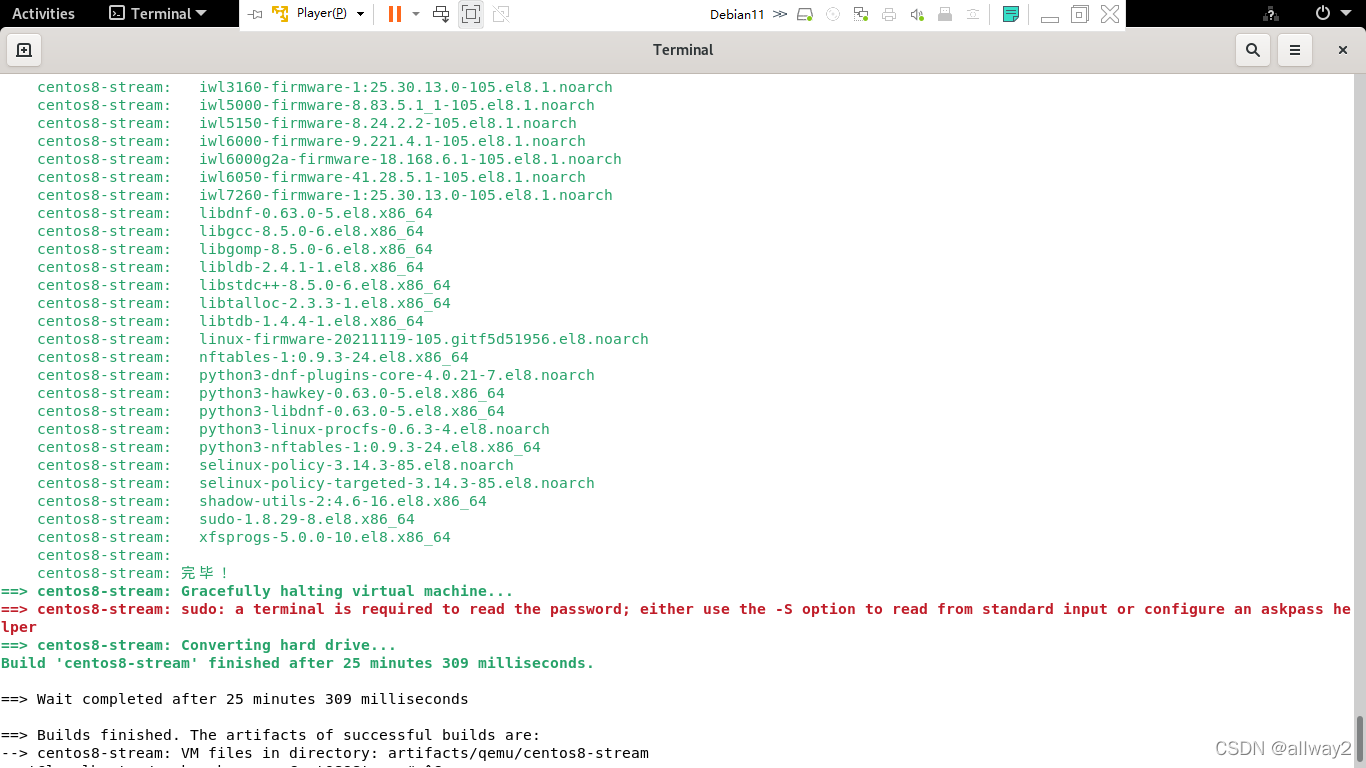
Task: Click line 'iwl6000g2a-firmware-18.168.6.1-105.el8.1.noarch'
Action: (x=410, y=159)
